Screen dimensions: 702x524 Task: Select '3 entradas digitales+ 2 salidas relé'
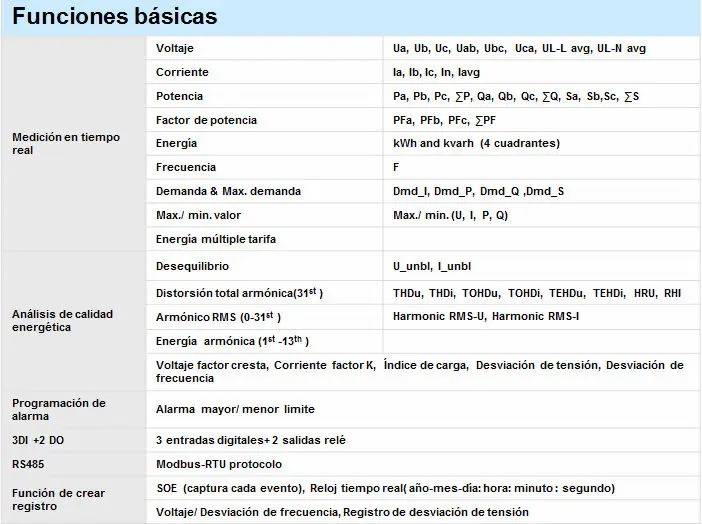[x=251, y=440]
